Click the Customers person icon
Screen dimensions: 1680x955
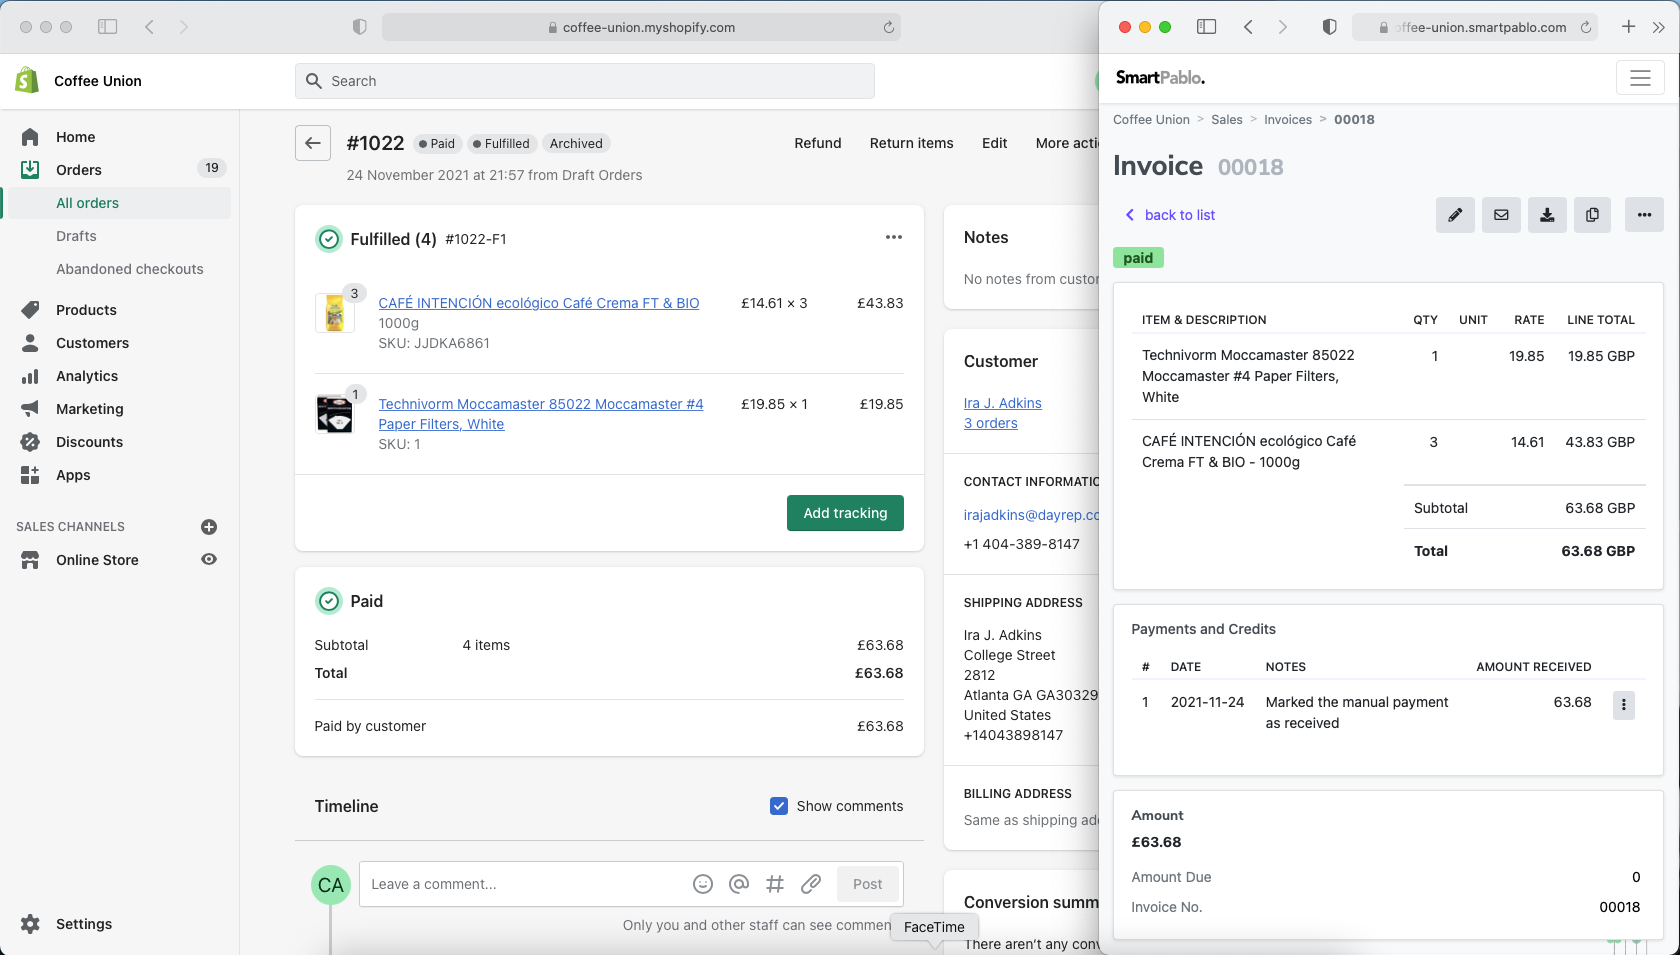pos(30,343)
